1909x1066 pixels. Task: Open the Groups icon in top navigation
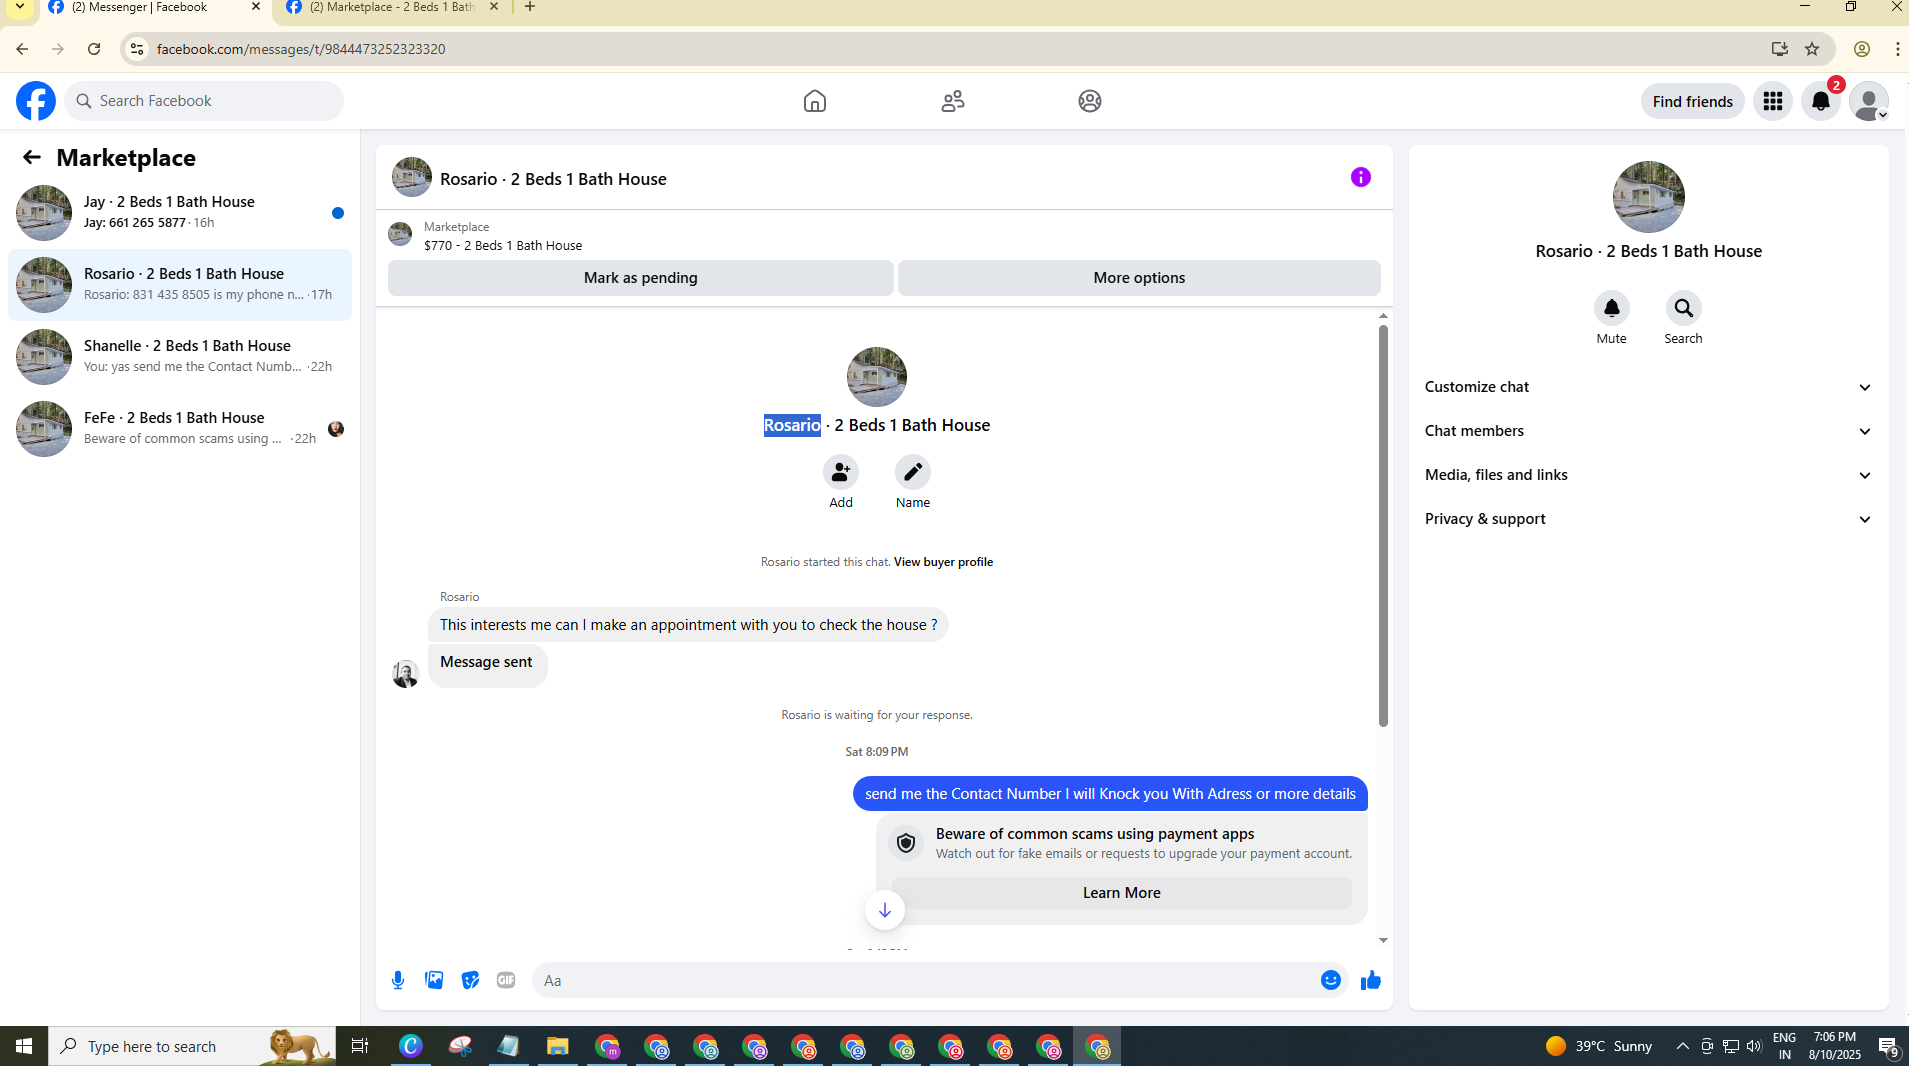point(1090,101)
